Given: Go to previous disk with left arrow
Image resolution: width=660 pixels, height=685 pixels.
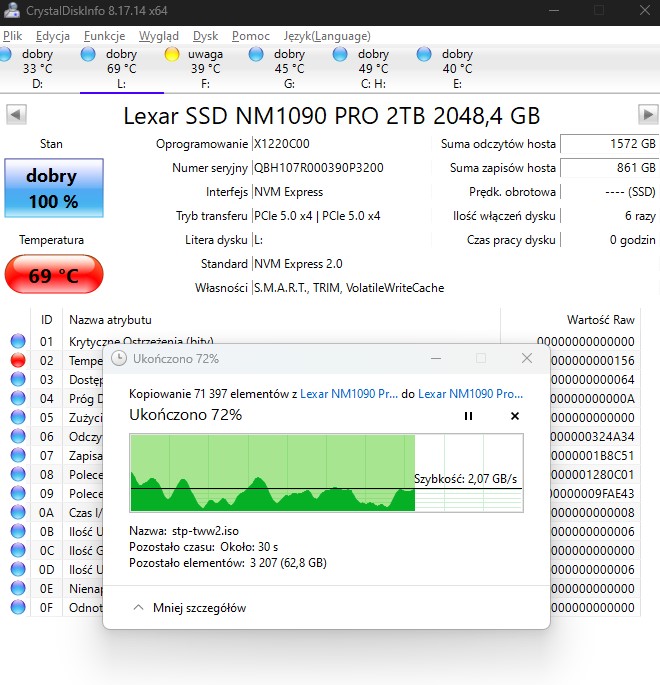Looking at the screenshot, I should 15,114.
